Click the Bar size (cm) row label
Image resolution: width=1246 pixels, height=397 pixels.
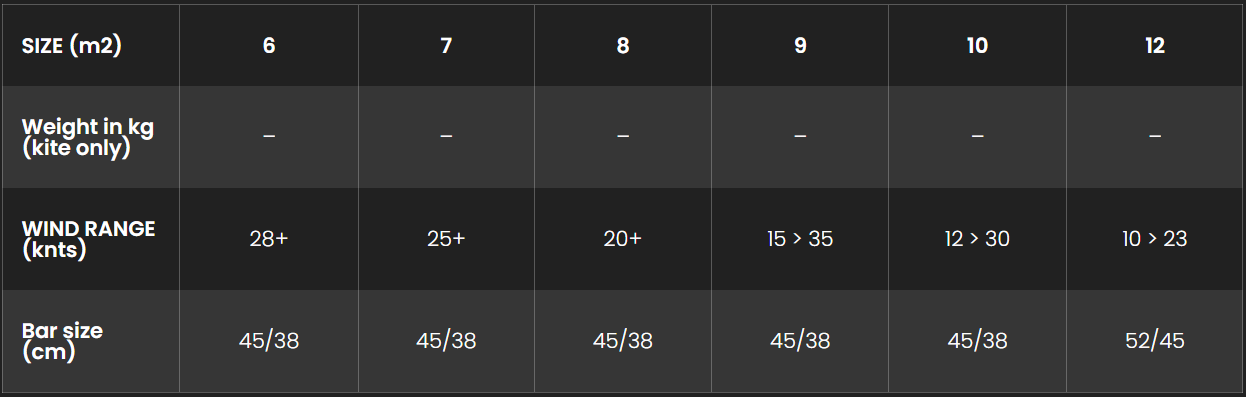tap(62, 341)
